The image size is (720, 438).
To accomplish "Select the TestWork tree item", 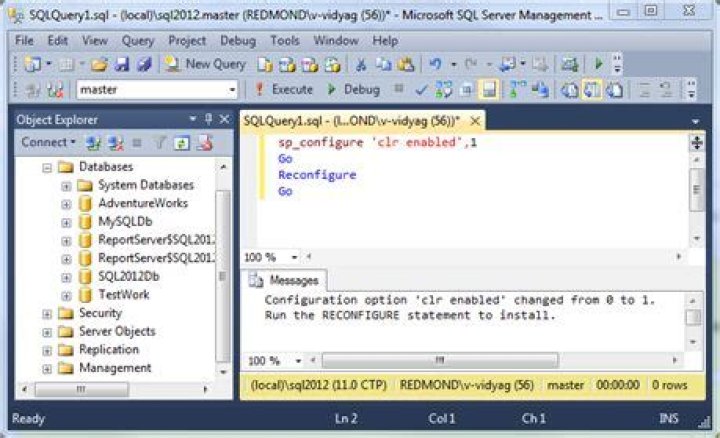I will pos(124,294).
